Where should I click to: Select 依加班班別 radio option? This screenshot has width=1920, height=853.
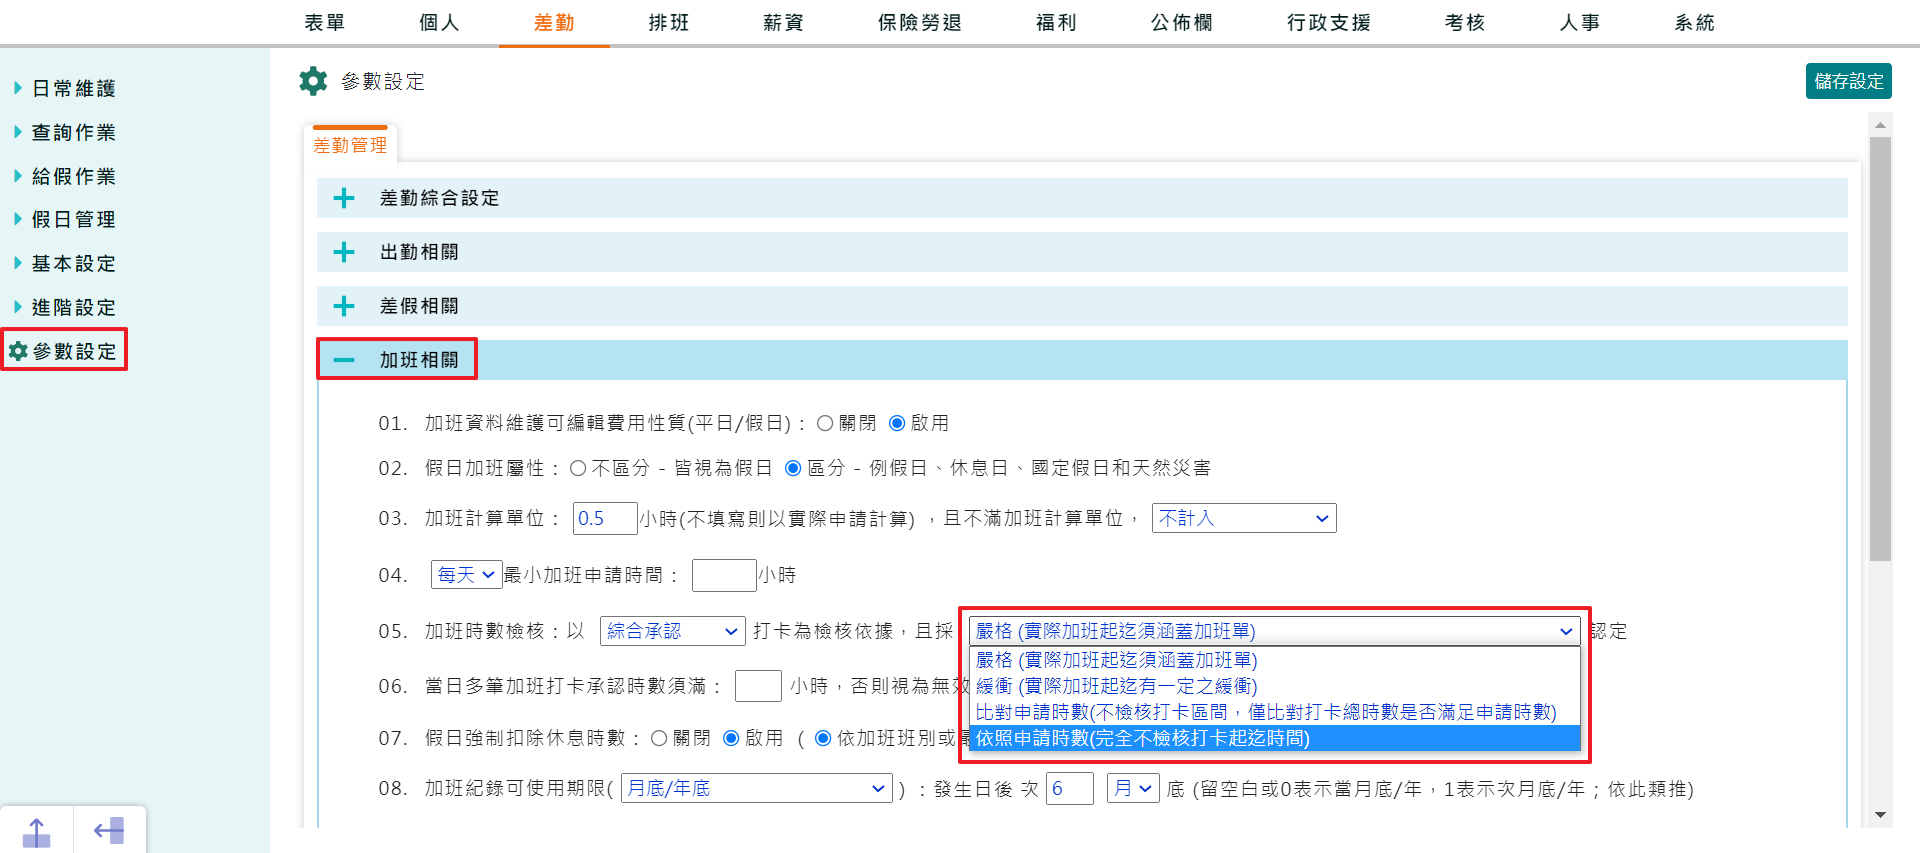(x=823, y=738)
